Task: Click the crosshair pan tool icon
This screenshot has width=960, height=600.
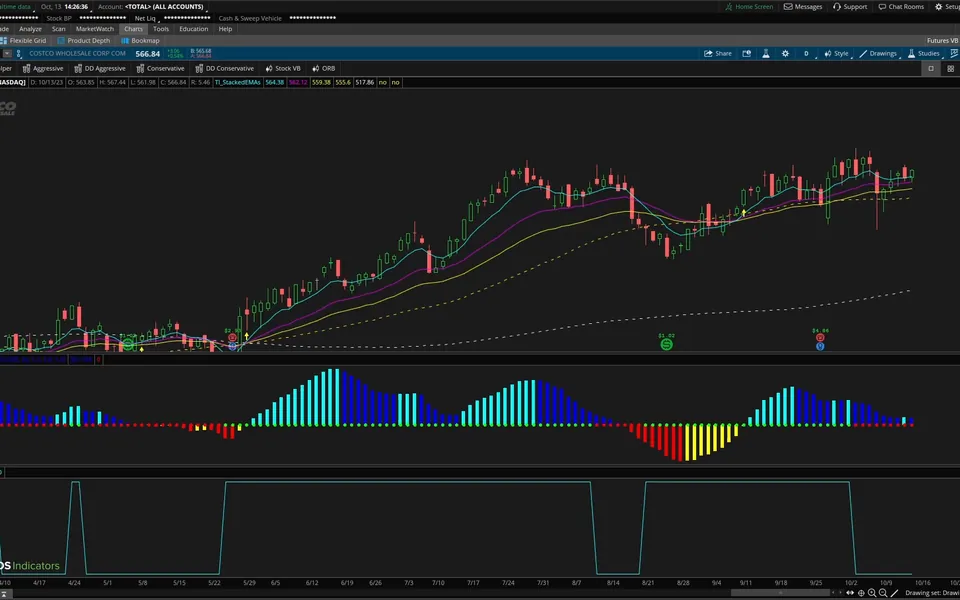Action: (861, 593)
